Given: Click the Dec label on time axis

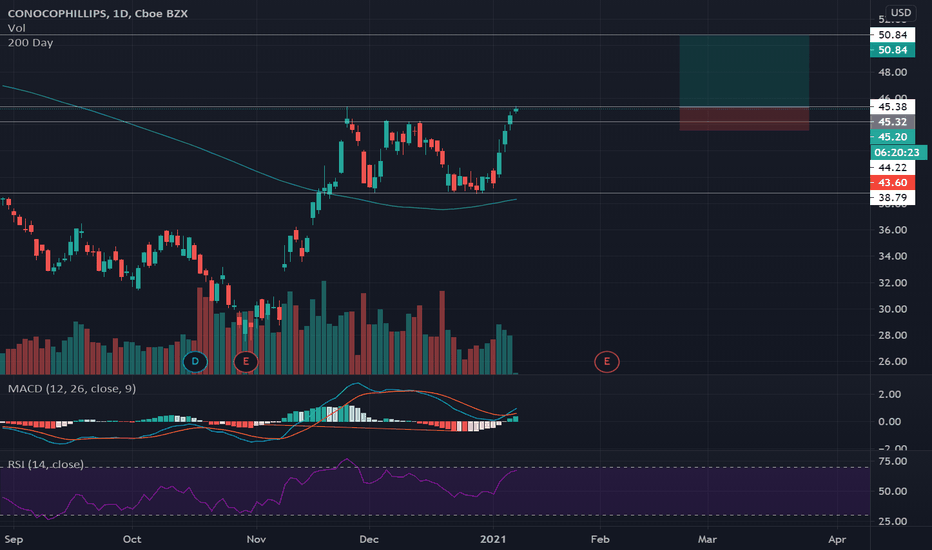Looking at the screenshot, I should [369, 539].
